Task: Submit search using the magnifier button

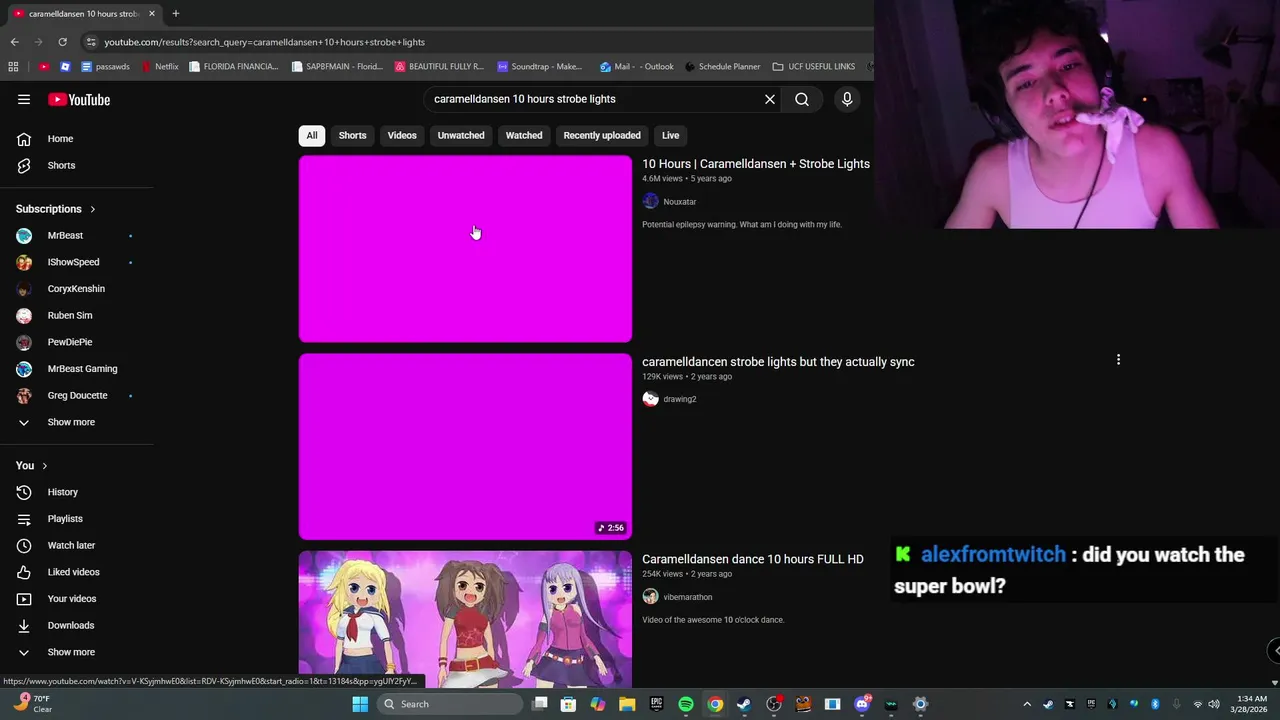Action: click(x=802, y=99)
